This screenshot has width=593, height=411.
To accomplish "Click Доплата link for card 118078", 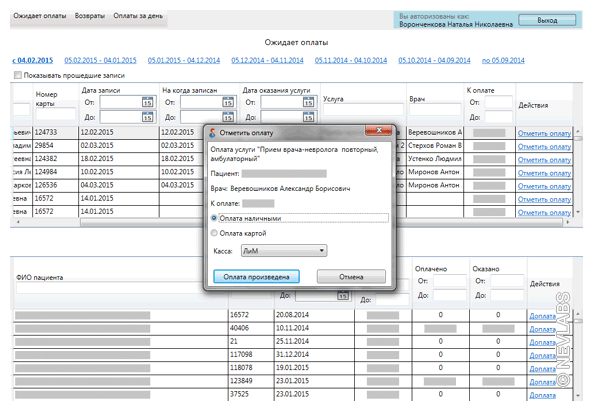I will 542,369.
